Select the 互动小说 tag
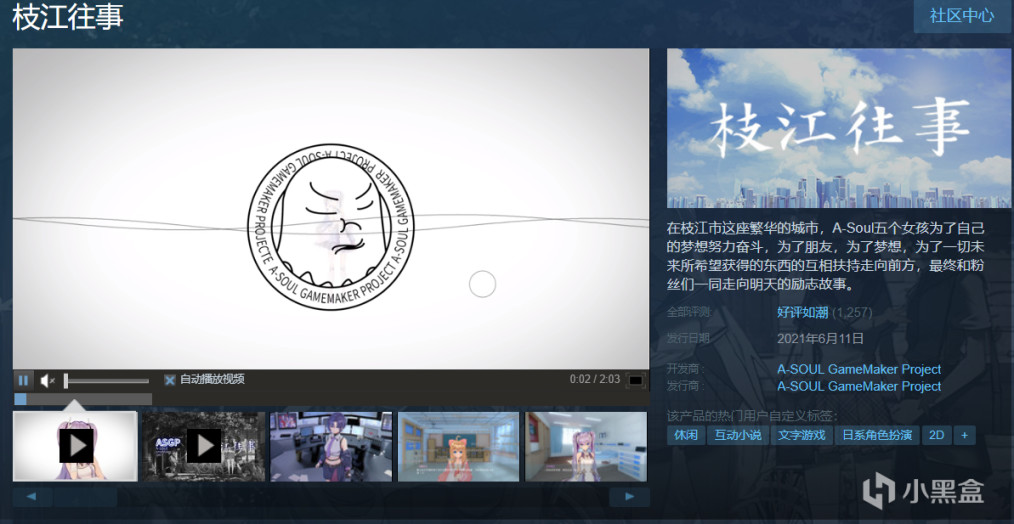Screen dimensions: 1014x524 point(738,435)
